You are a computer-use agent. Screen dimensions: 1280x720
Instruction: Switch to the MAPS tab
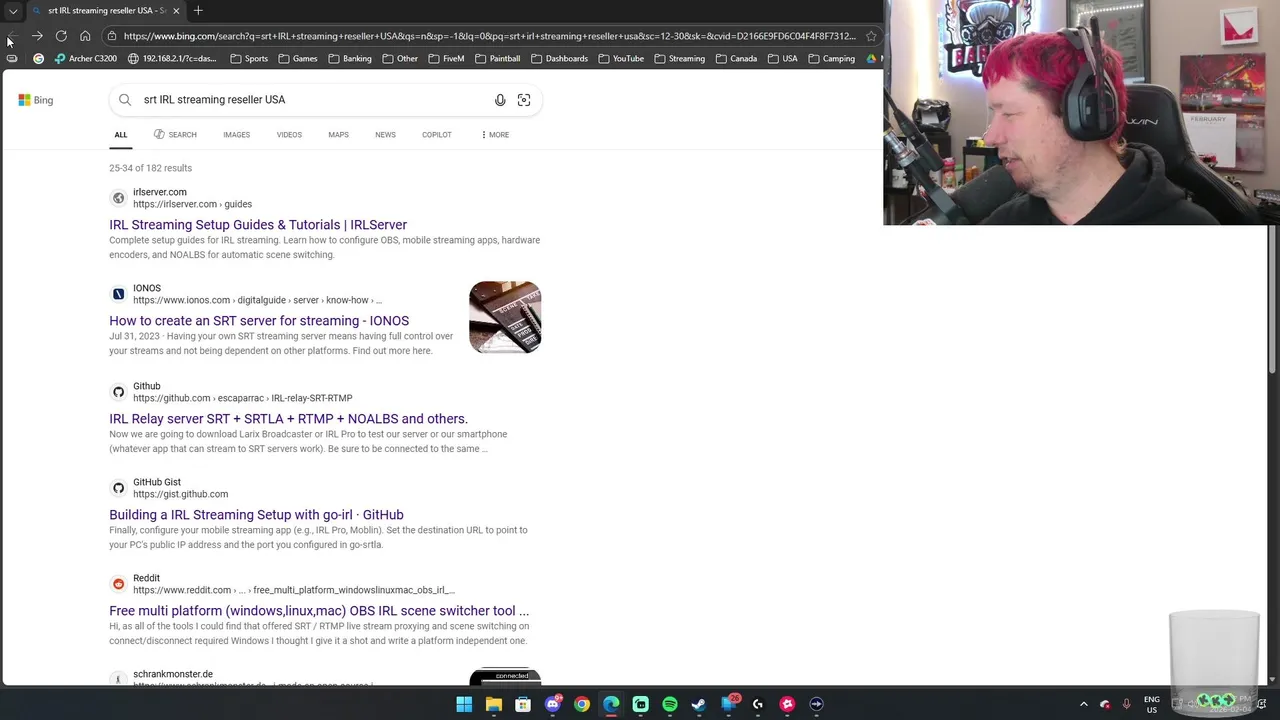pyautogui.click(x=338, y=135)
